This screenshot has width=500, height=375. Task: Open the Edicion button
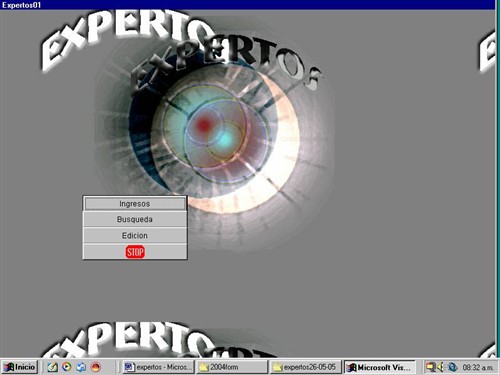click(135, 235)
